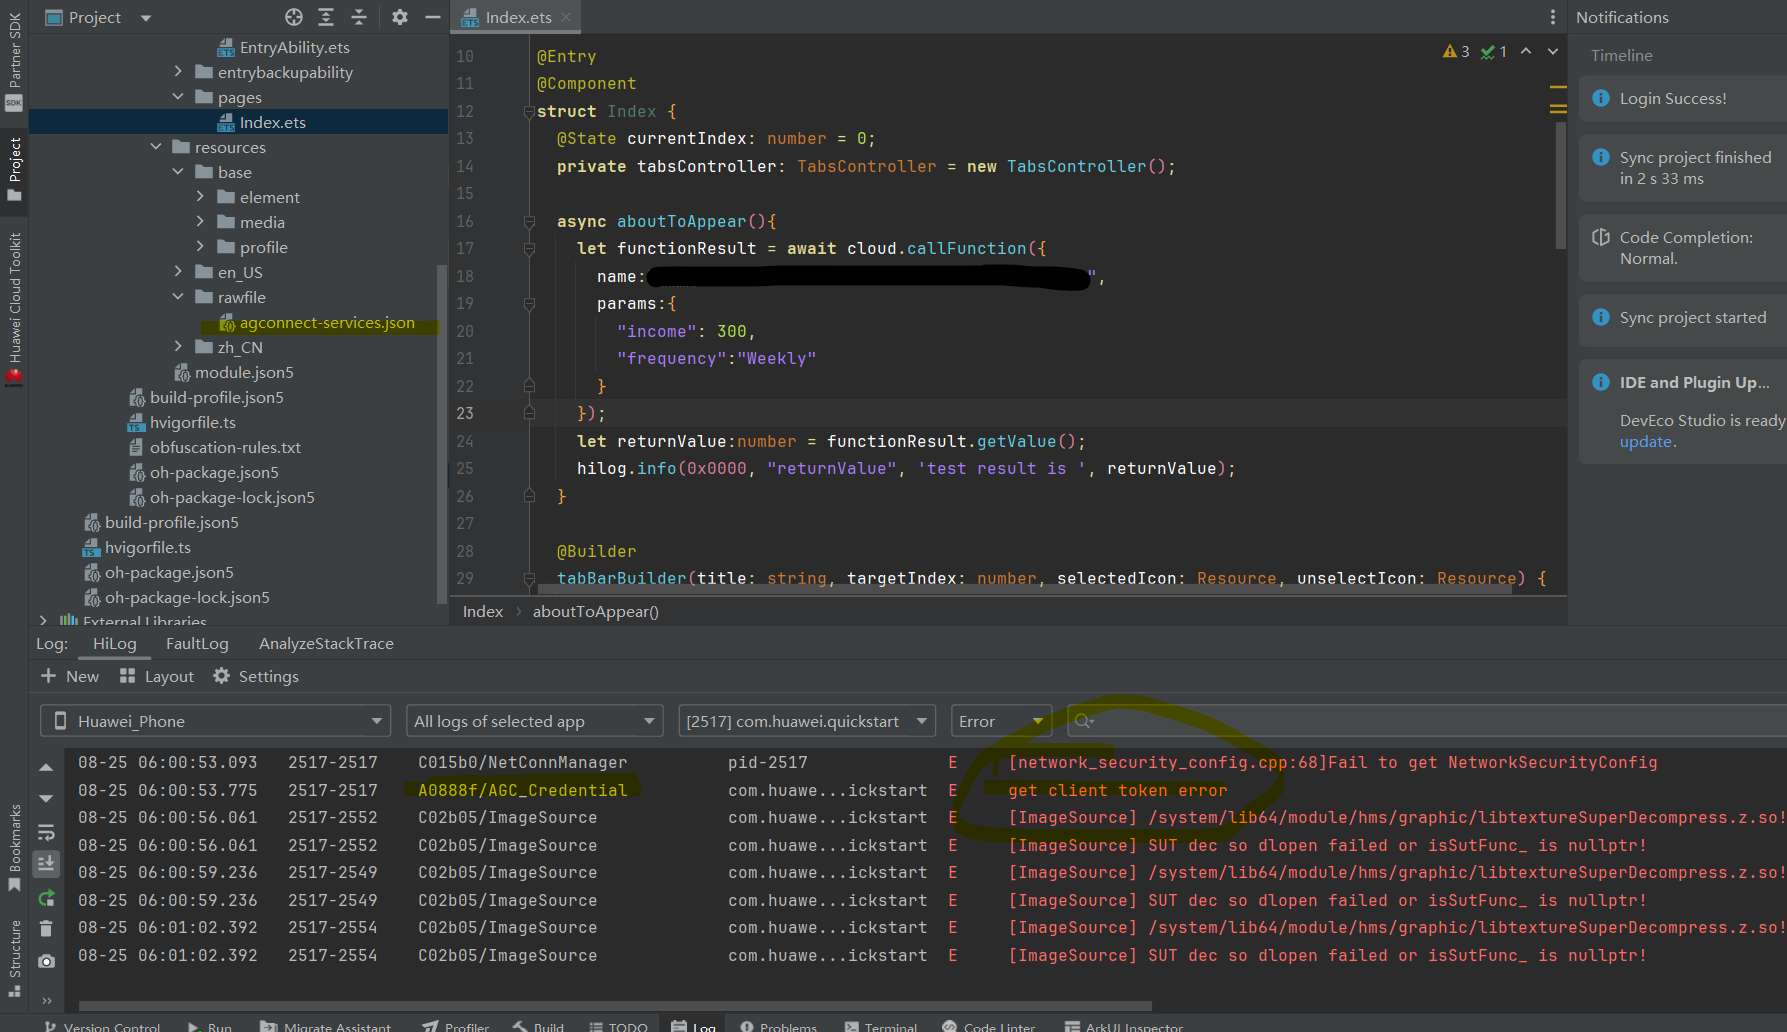The width and height of the screenshot is (1787, 1032).
Task: Select opened file locator target icon
Action: pyautogui.click(x=294, y=17)
